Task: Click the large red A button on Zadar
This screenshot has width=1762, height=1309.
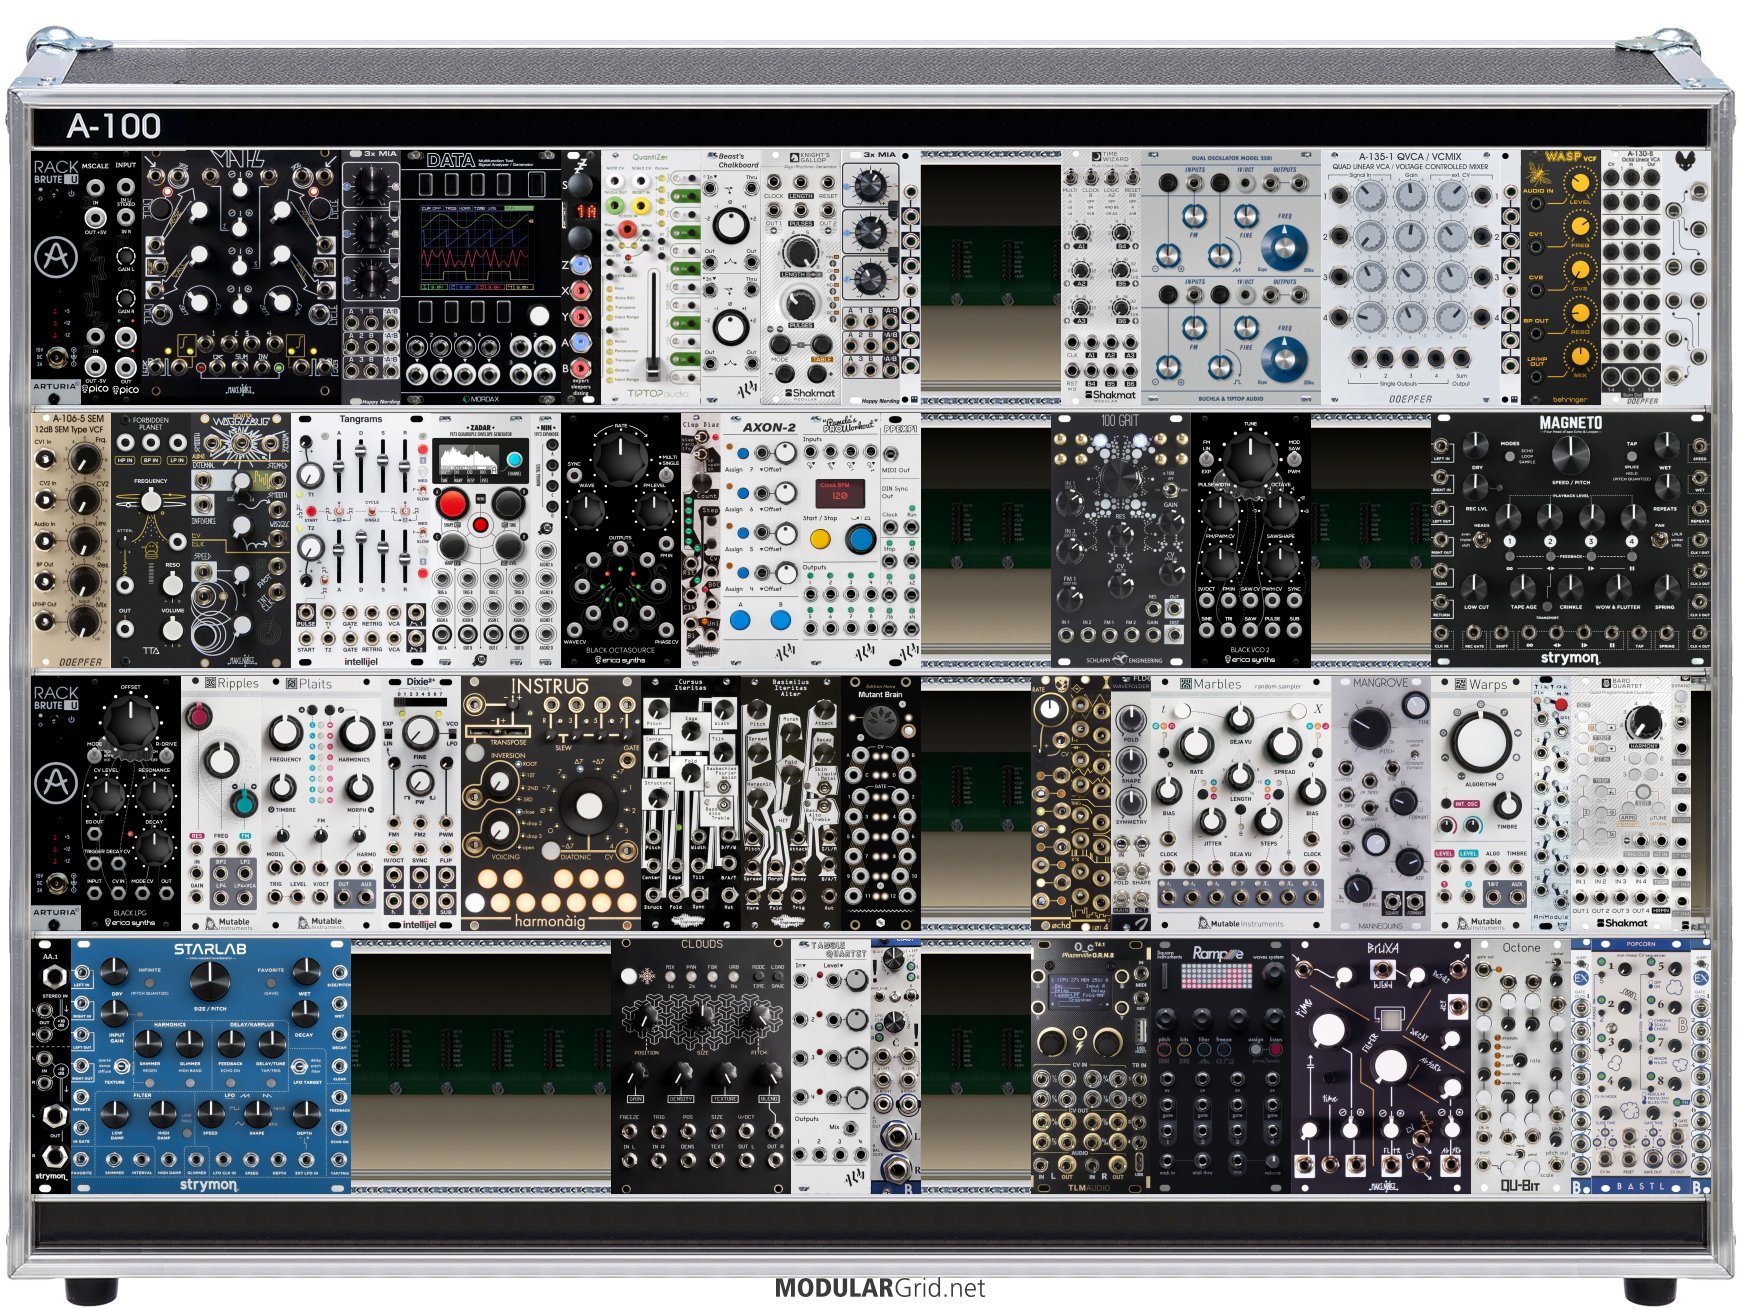Action: pos(452,504)
